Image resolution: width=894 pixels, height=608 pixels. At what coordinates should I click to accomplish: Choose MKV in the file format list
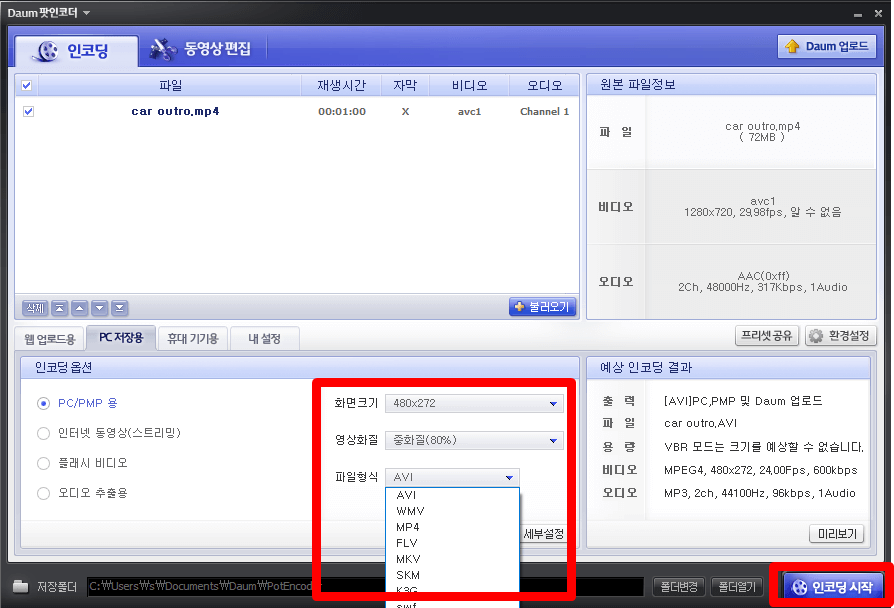(x=452, y=559)
